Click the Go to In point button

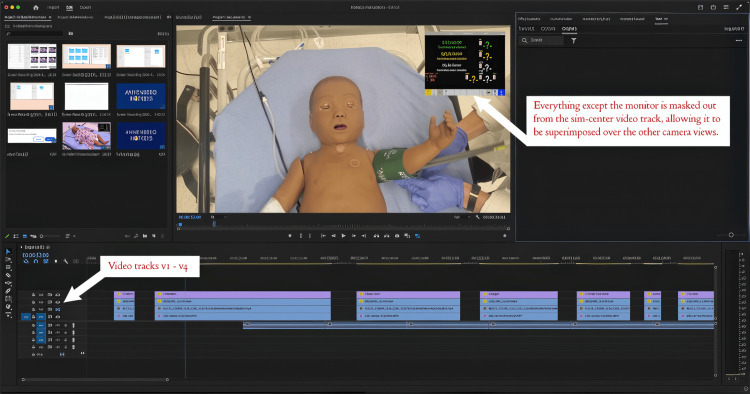click(323, 236)
